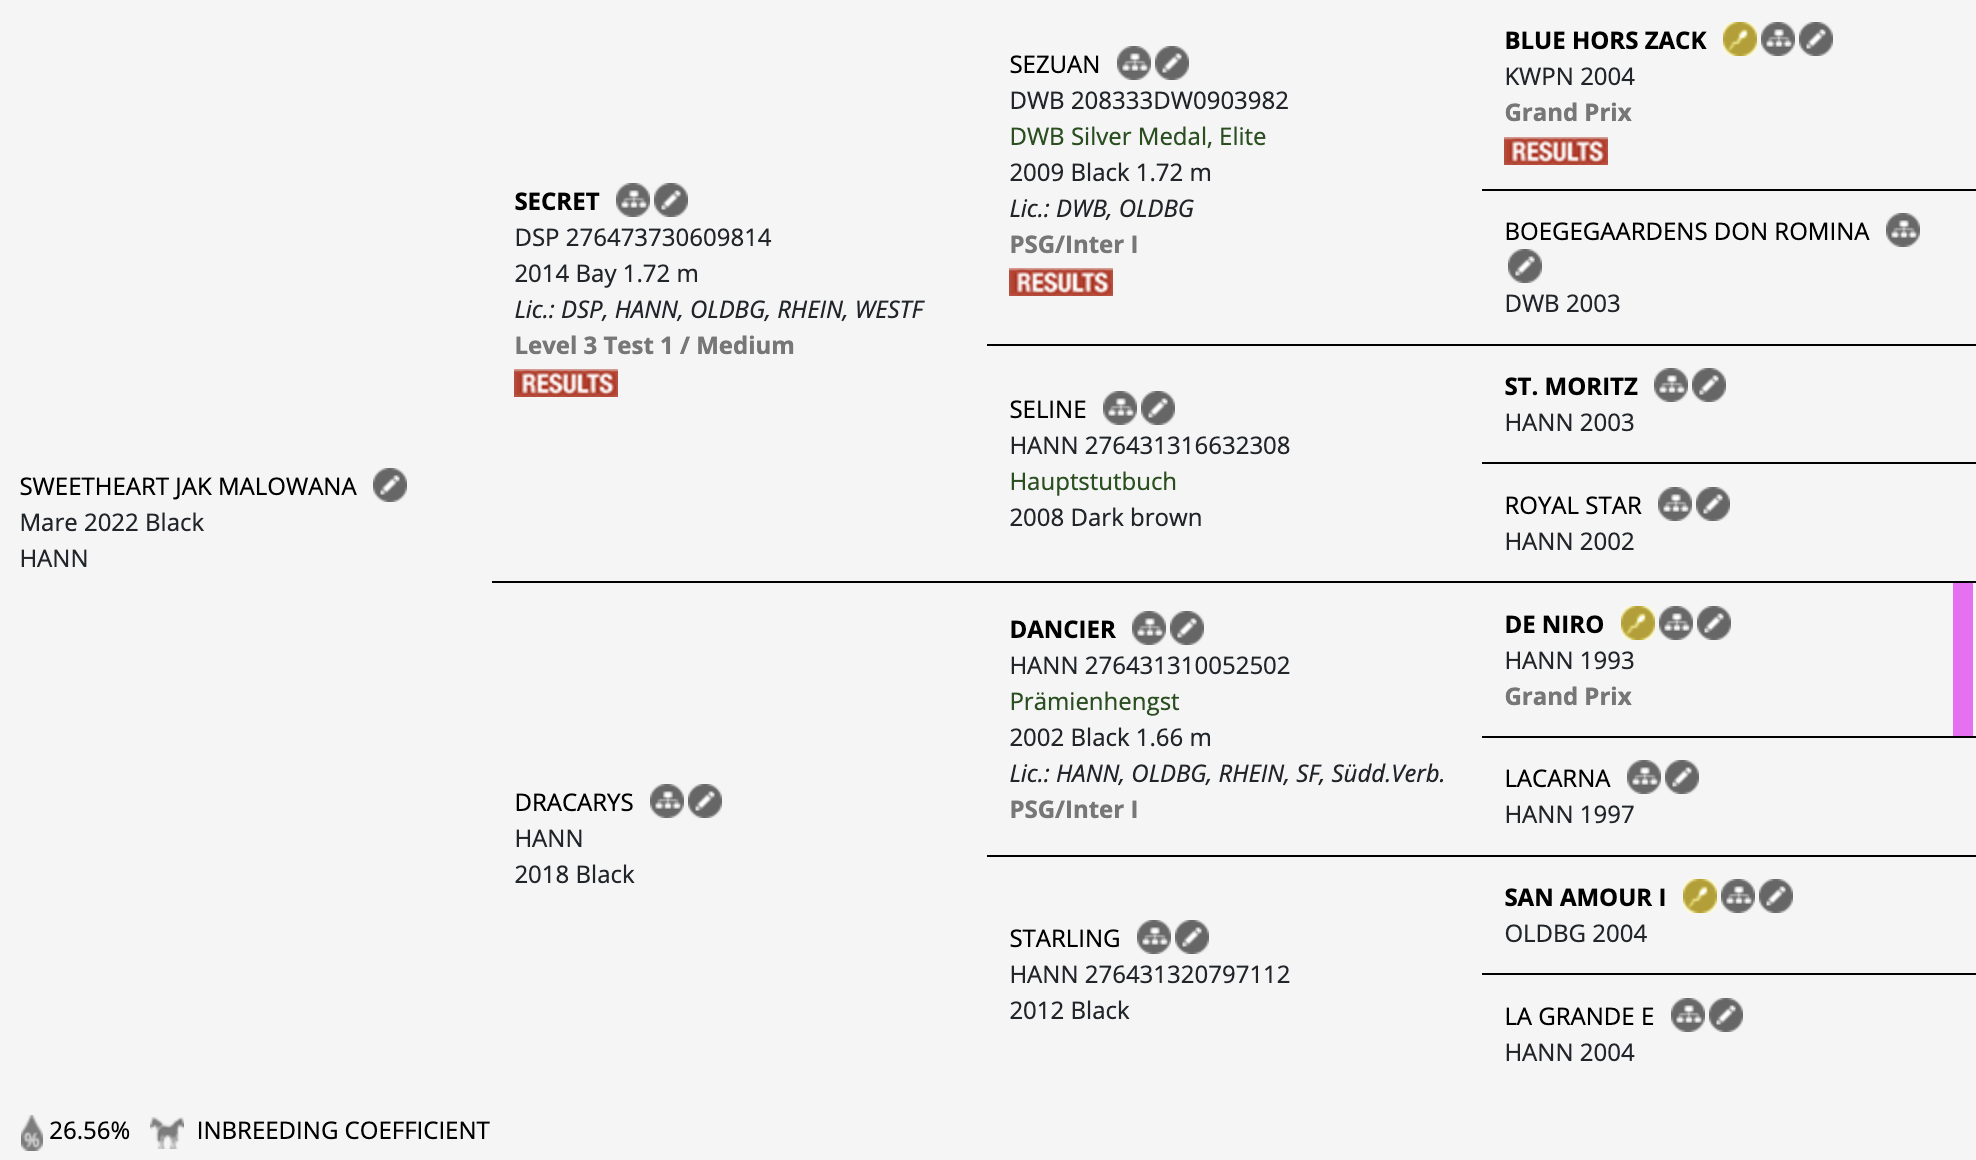Viewport: 1976px width, 1160px height.
Task: Click edit pencil beside LA GRANDE E
Action: click(x=1726, y=1015)
